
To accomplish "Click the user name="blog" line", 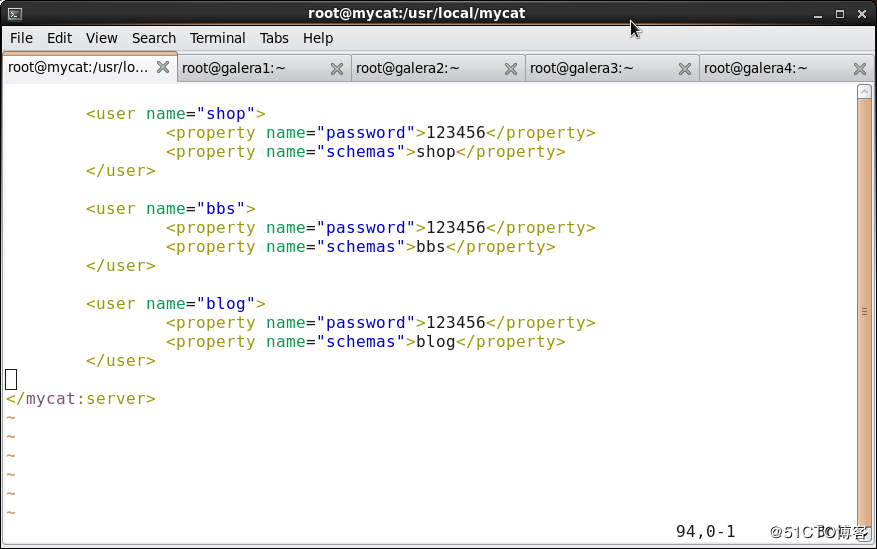I will pyautogui.click(x=176, y=304).
